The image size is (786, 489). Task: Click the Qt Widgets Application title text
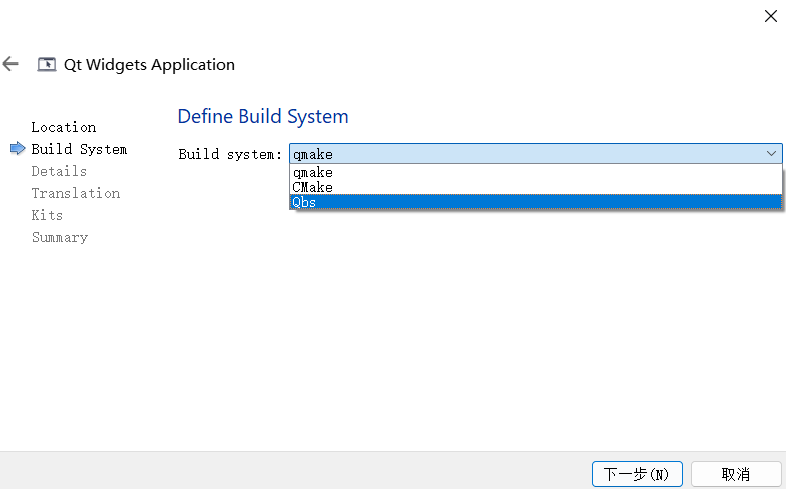tap(149, 65)
